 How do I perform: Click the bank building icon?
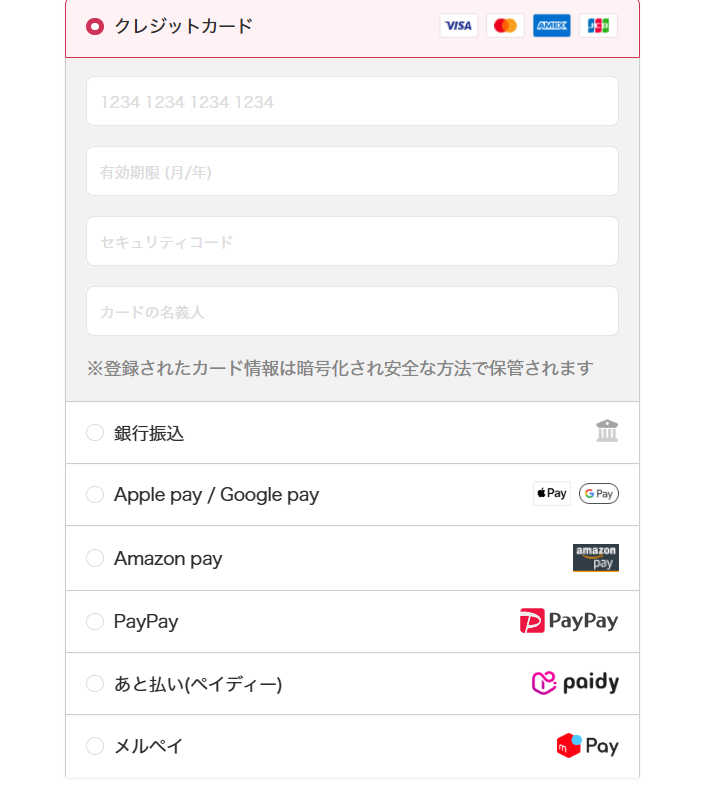pos(607,431)
